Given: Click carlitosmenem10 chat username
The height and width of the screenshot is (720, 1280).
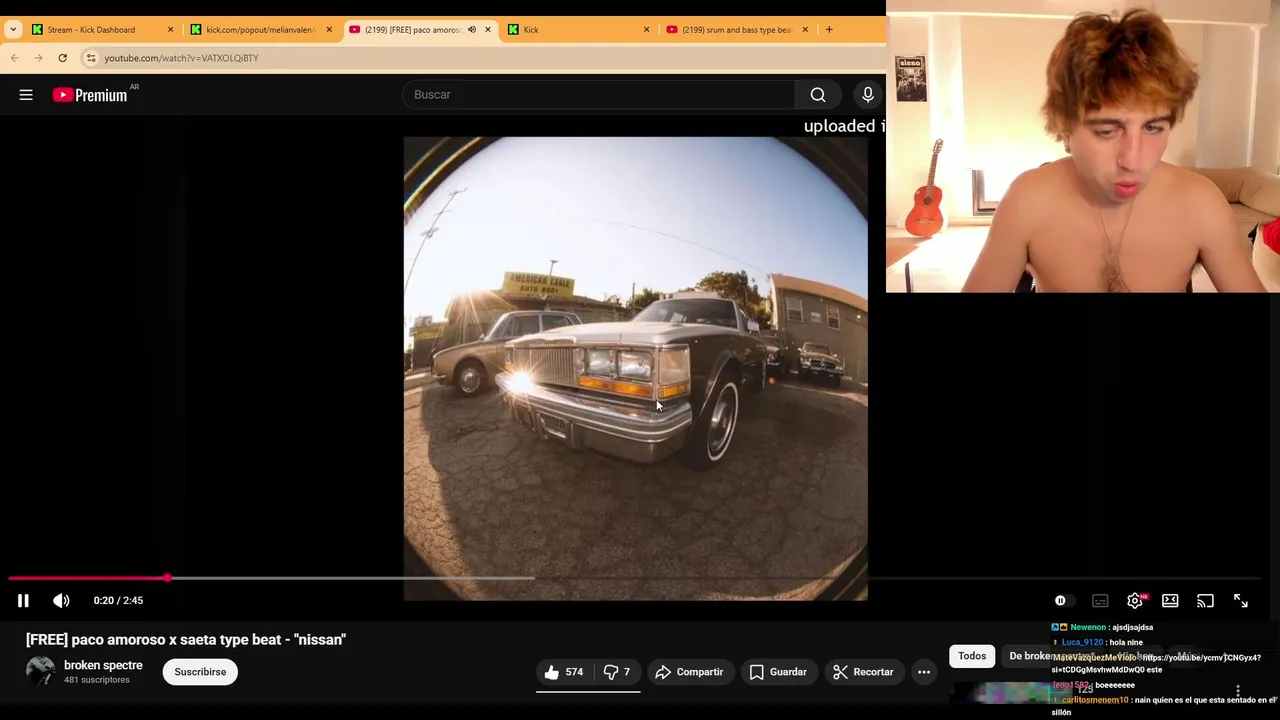Looking at the screenshot, I should click(1095, 700).
